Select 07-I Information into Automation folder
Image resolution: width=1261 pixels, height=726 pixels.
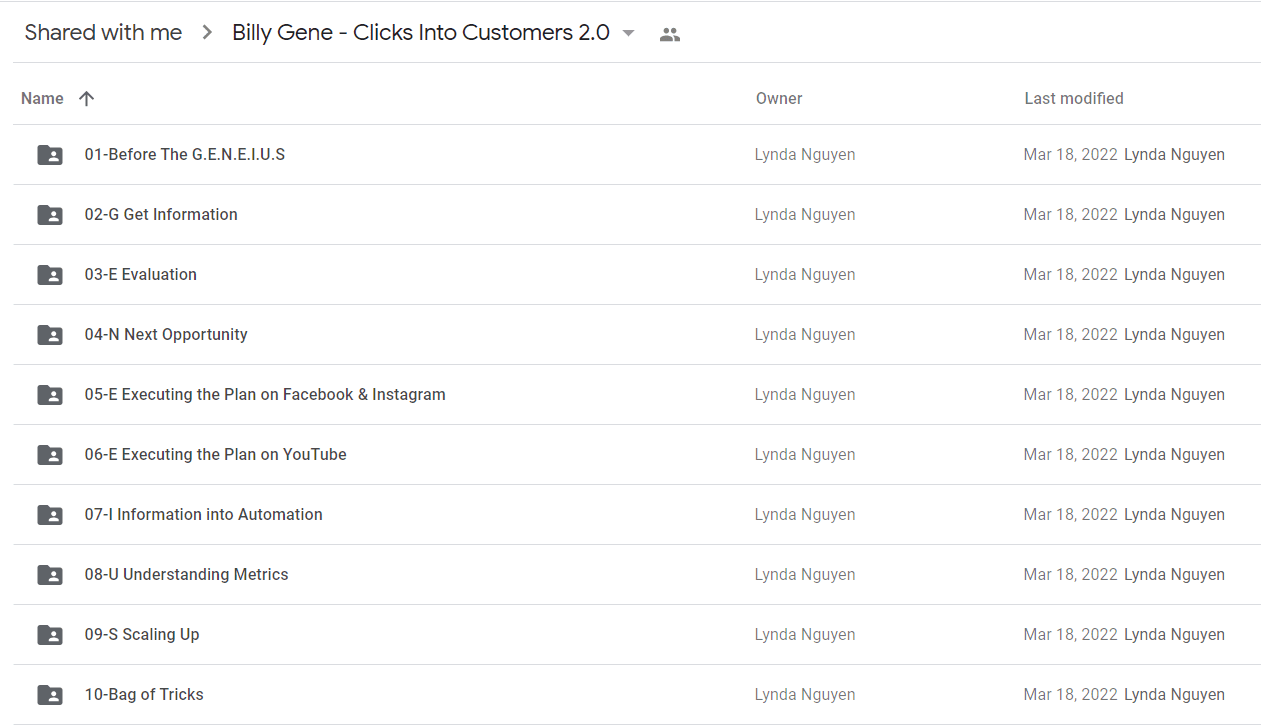tap(636, 514)
